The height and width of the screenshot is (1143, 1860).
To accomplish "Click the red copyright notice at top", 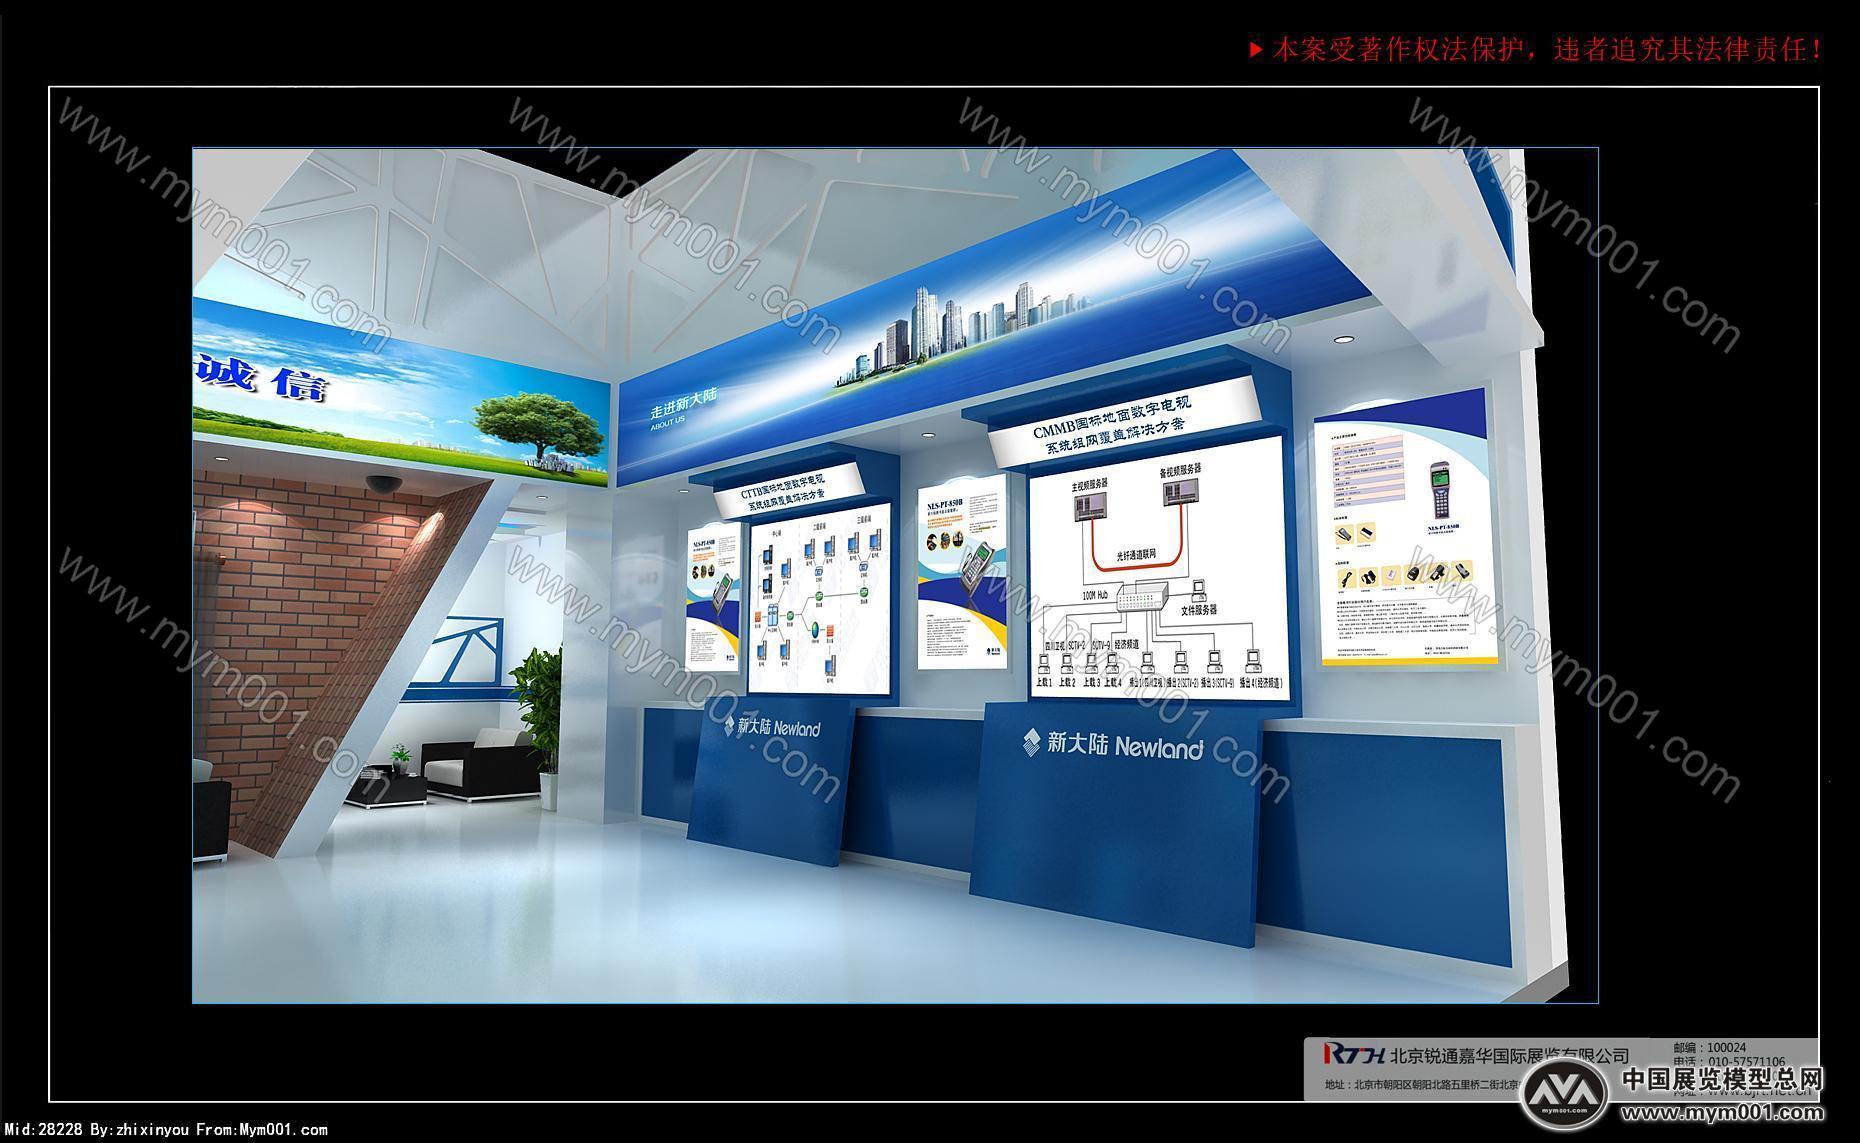I will click(x=1536, y=50).
